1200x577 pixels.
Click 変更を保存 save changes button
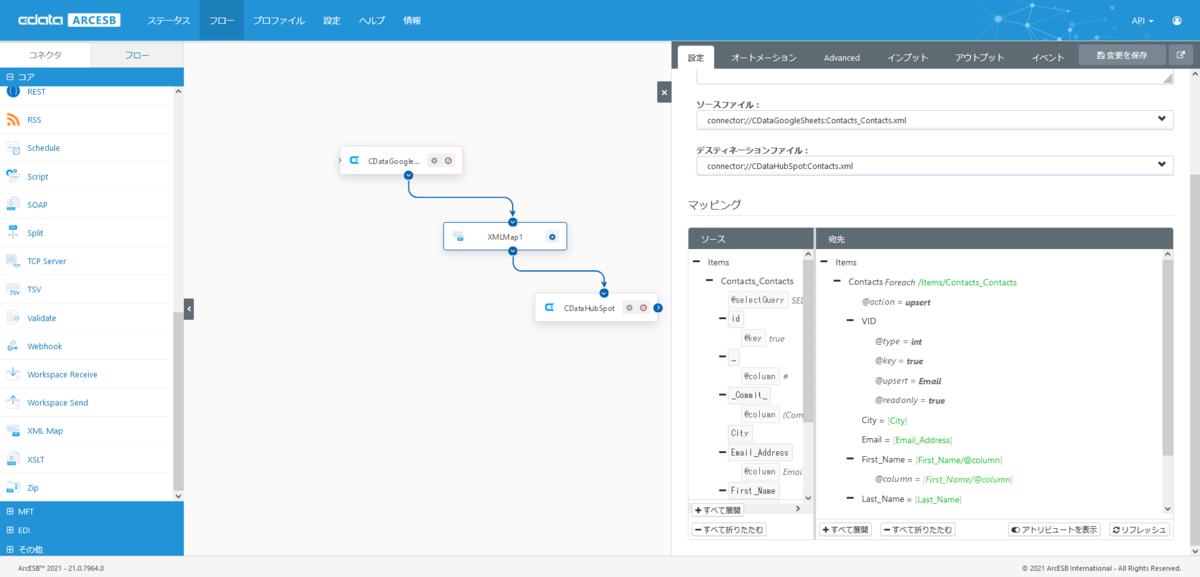coord(1123,55)
